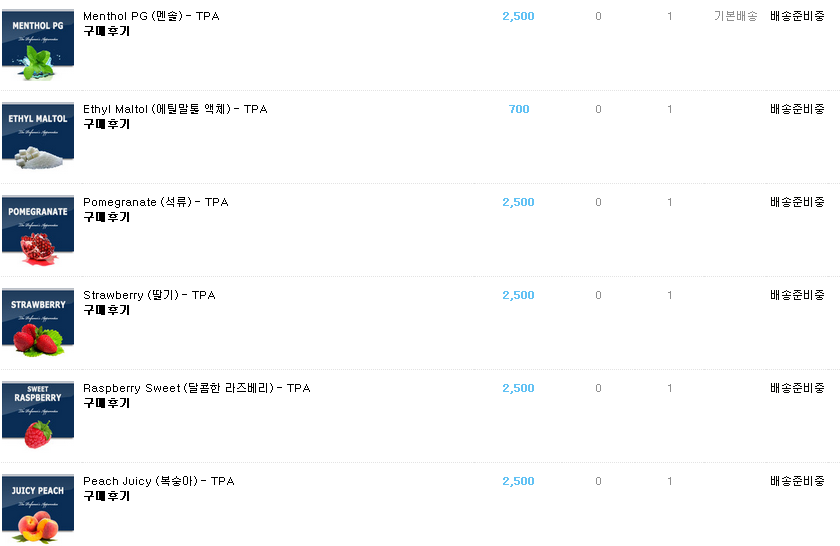Open Peach Juicy (복숭아) - TPA product link
This screenshot has width=840, height=546.
[x=159, y=481]
